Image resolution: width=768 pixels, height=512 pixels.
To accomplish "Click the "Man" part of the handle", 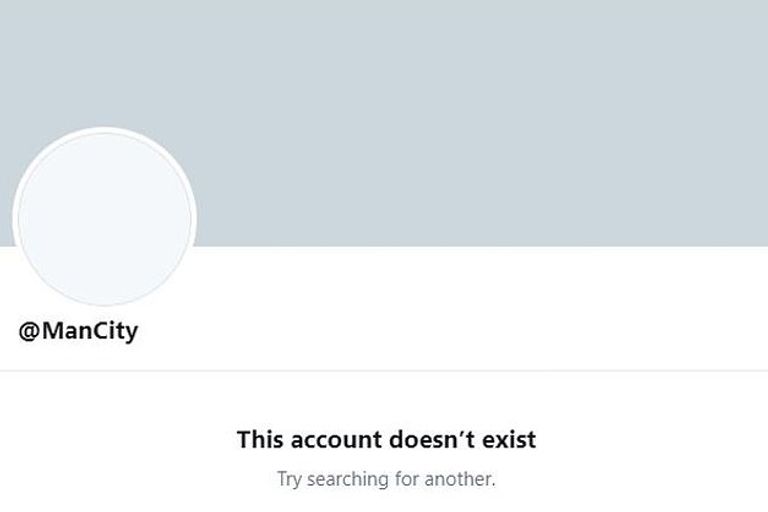I will pos(66,331).
